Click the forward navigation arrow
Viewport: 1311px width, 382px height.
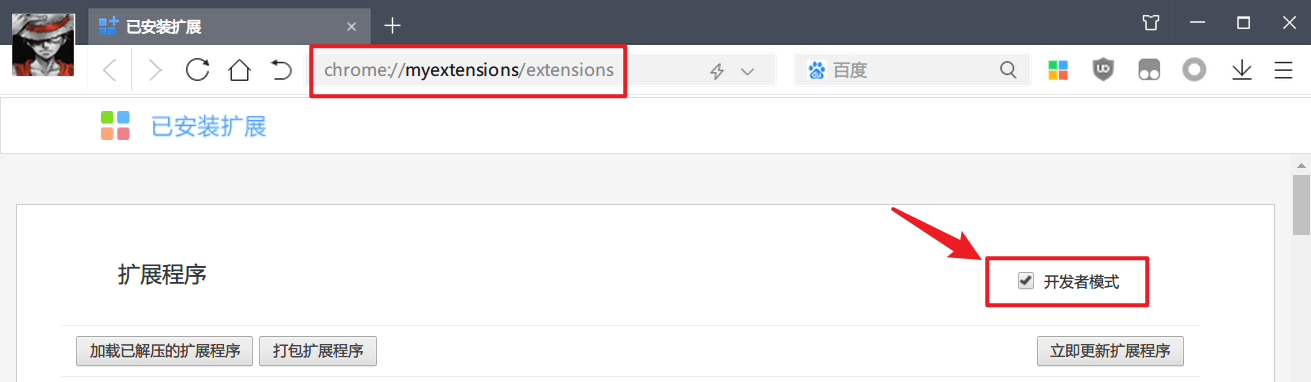click(x=155, y=70)
